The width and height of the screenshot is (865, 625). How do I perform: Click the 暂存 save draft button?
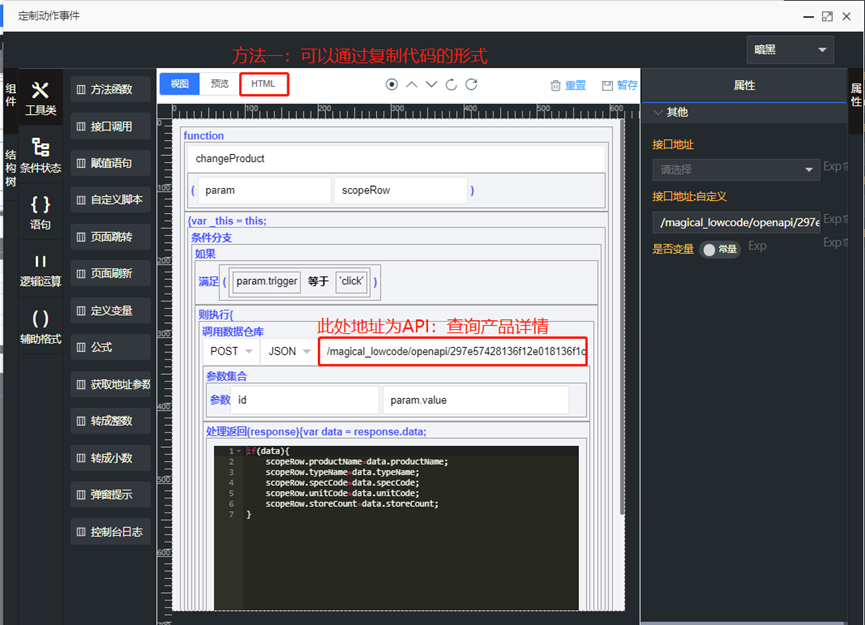[x=620, y=86]
